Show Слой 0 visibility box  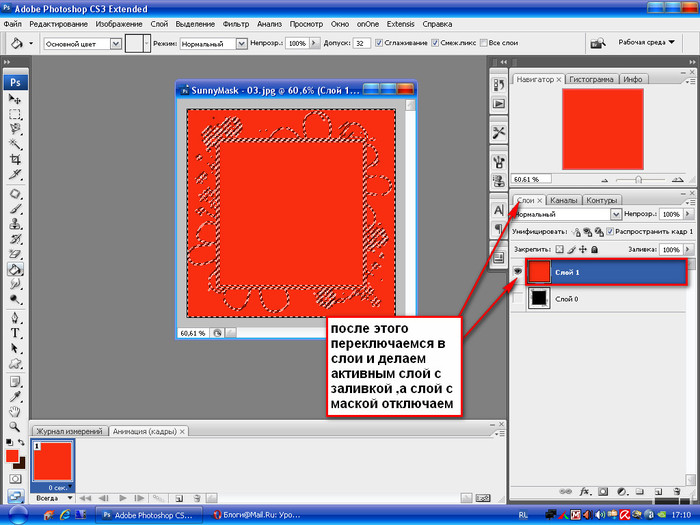pos(517,299)
